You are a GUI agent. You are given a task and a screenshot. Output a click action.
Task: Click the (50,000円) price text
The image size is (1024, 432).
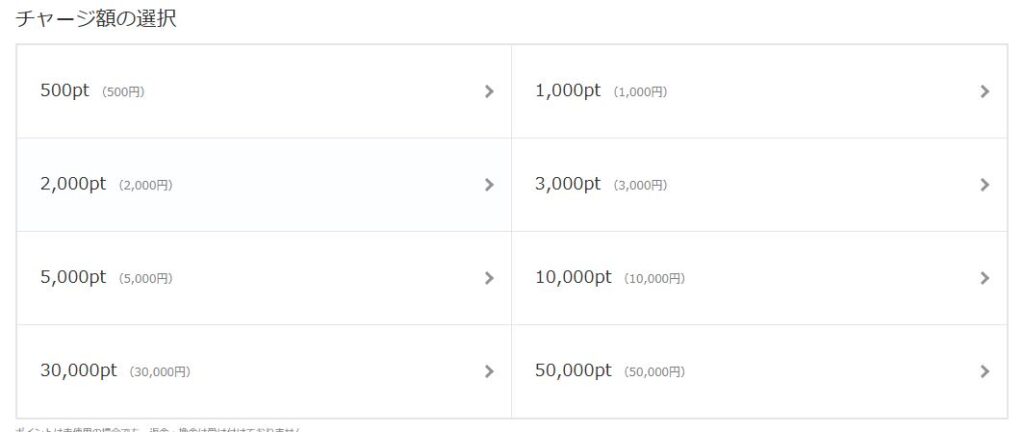click(x=654, y=372)
